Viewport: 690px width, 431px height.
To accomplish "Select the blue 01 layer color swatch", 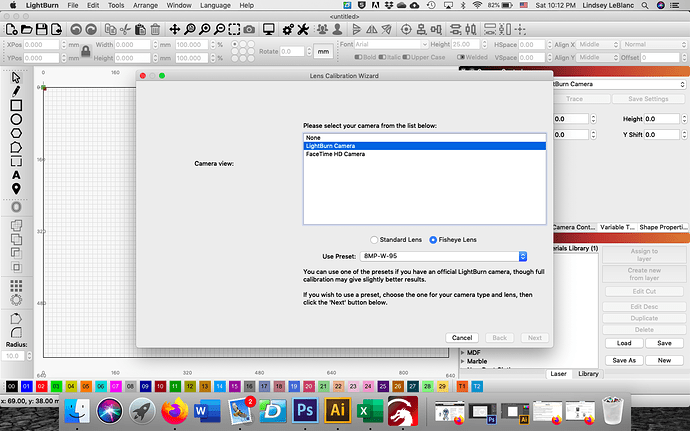I will pyautogui.click(x=26, y=387).
